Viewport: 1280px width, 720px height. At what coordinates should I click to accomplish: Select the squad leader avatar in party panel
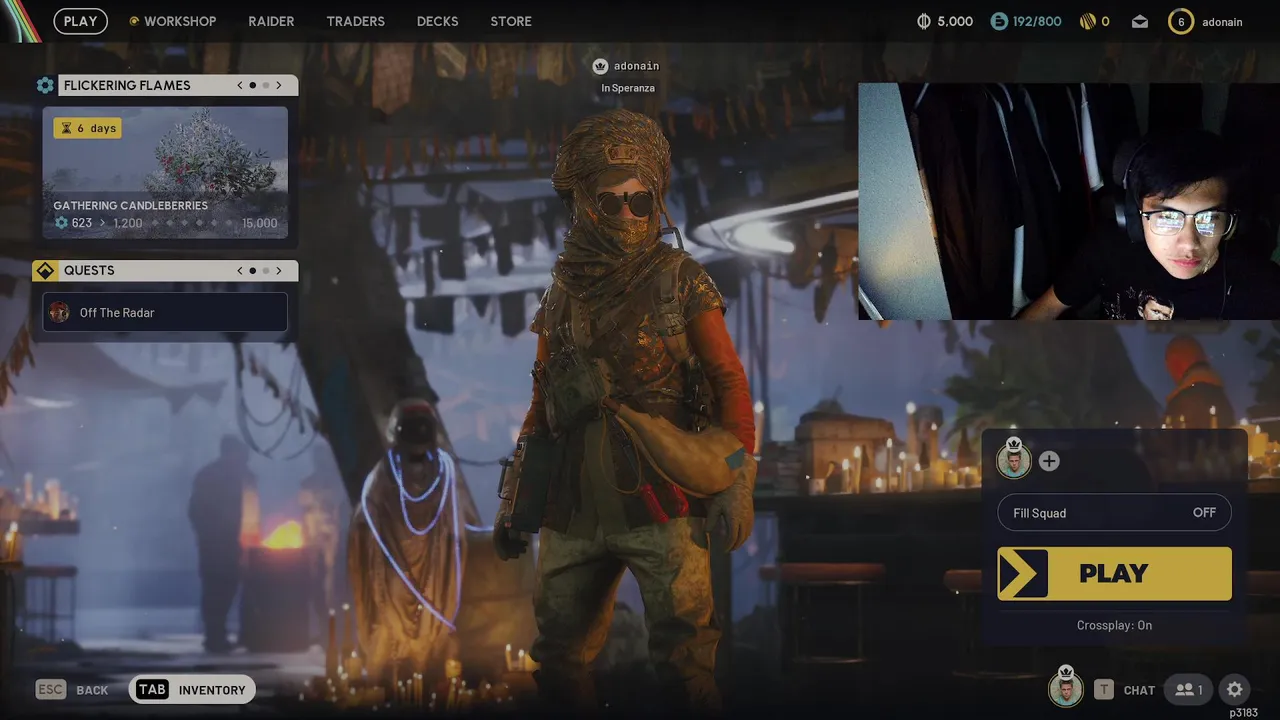(1014, 460)
